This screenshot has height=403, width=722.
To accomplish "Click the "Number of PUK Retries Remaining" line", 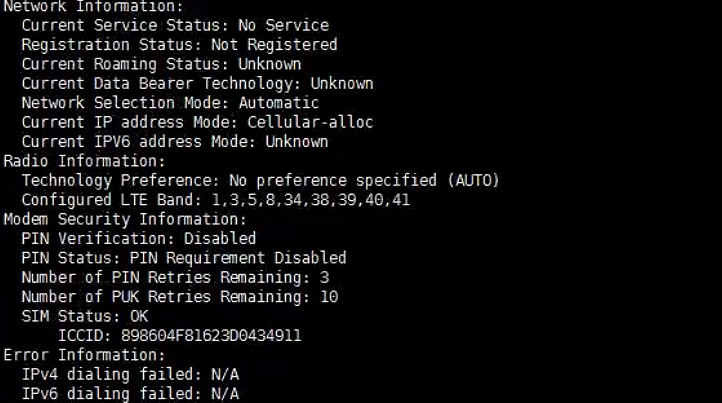I will pos(179,297).
